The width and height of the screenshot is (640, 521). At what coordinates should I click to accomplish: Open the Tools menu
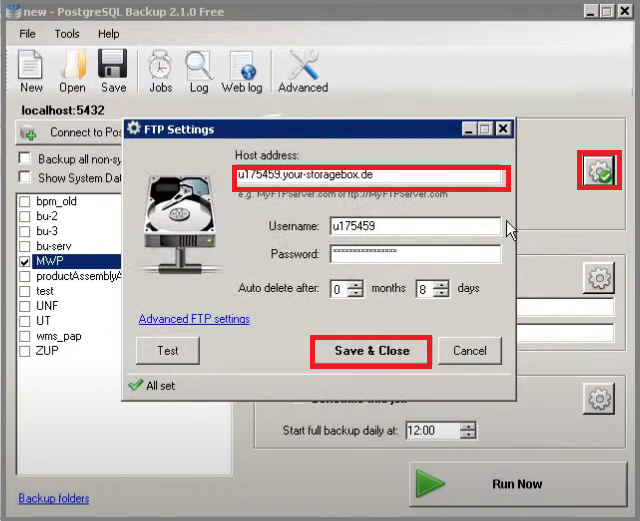[67, 33]
